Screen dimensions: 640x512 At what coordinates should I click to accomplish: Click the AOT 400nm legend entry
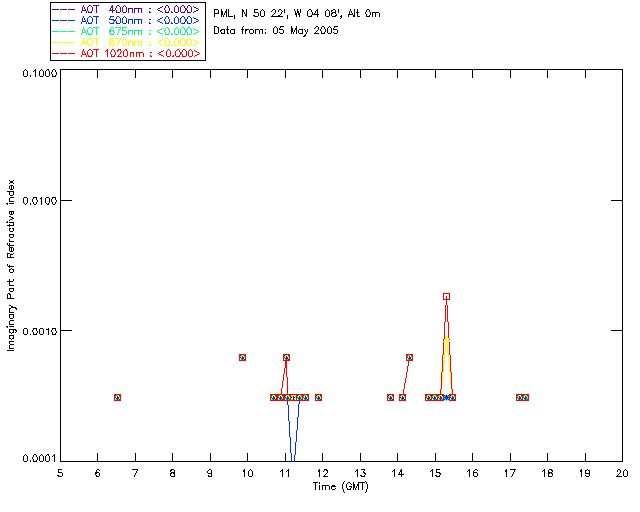(x=126, y=9)
